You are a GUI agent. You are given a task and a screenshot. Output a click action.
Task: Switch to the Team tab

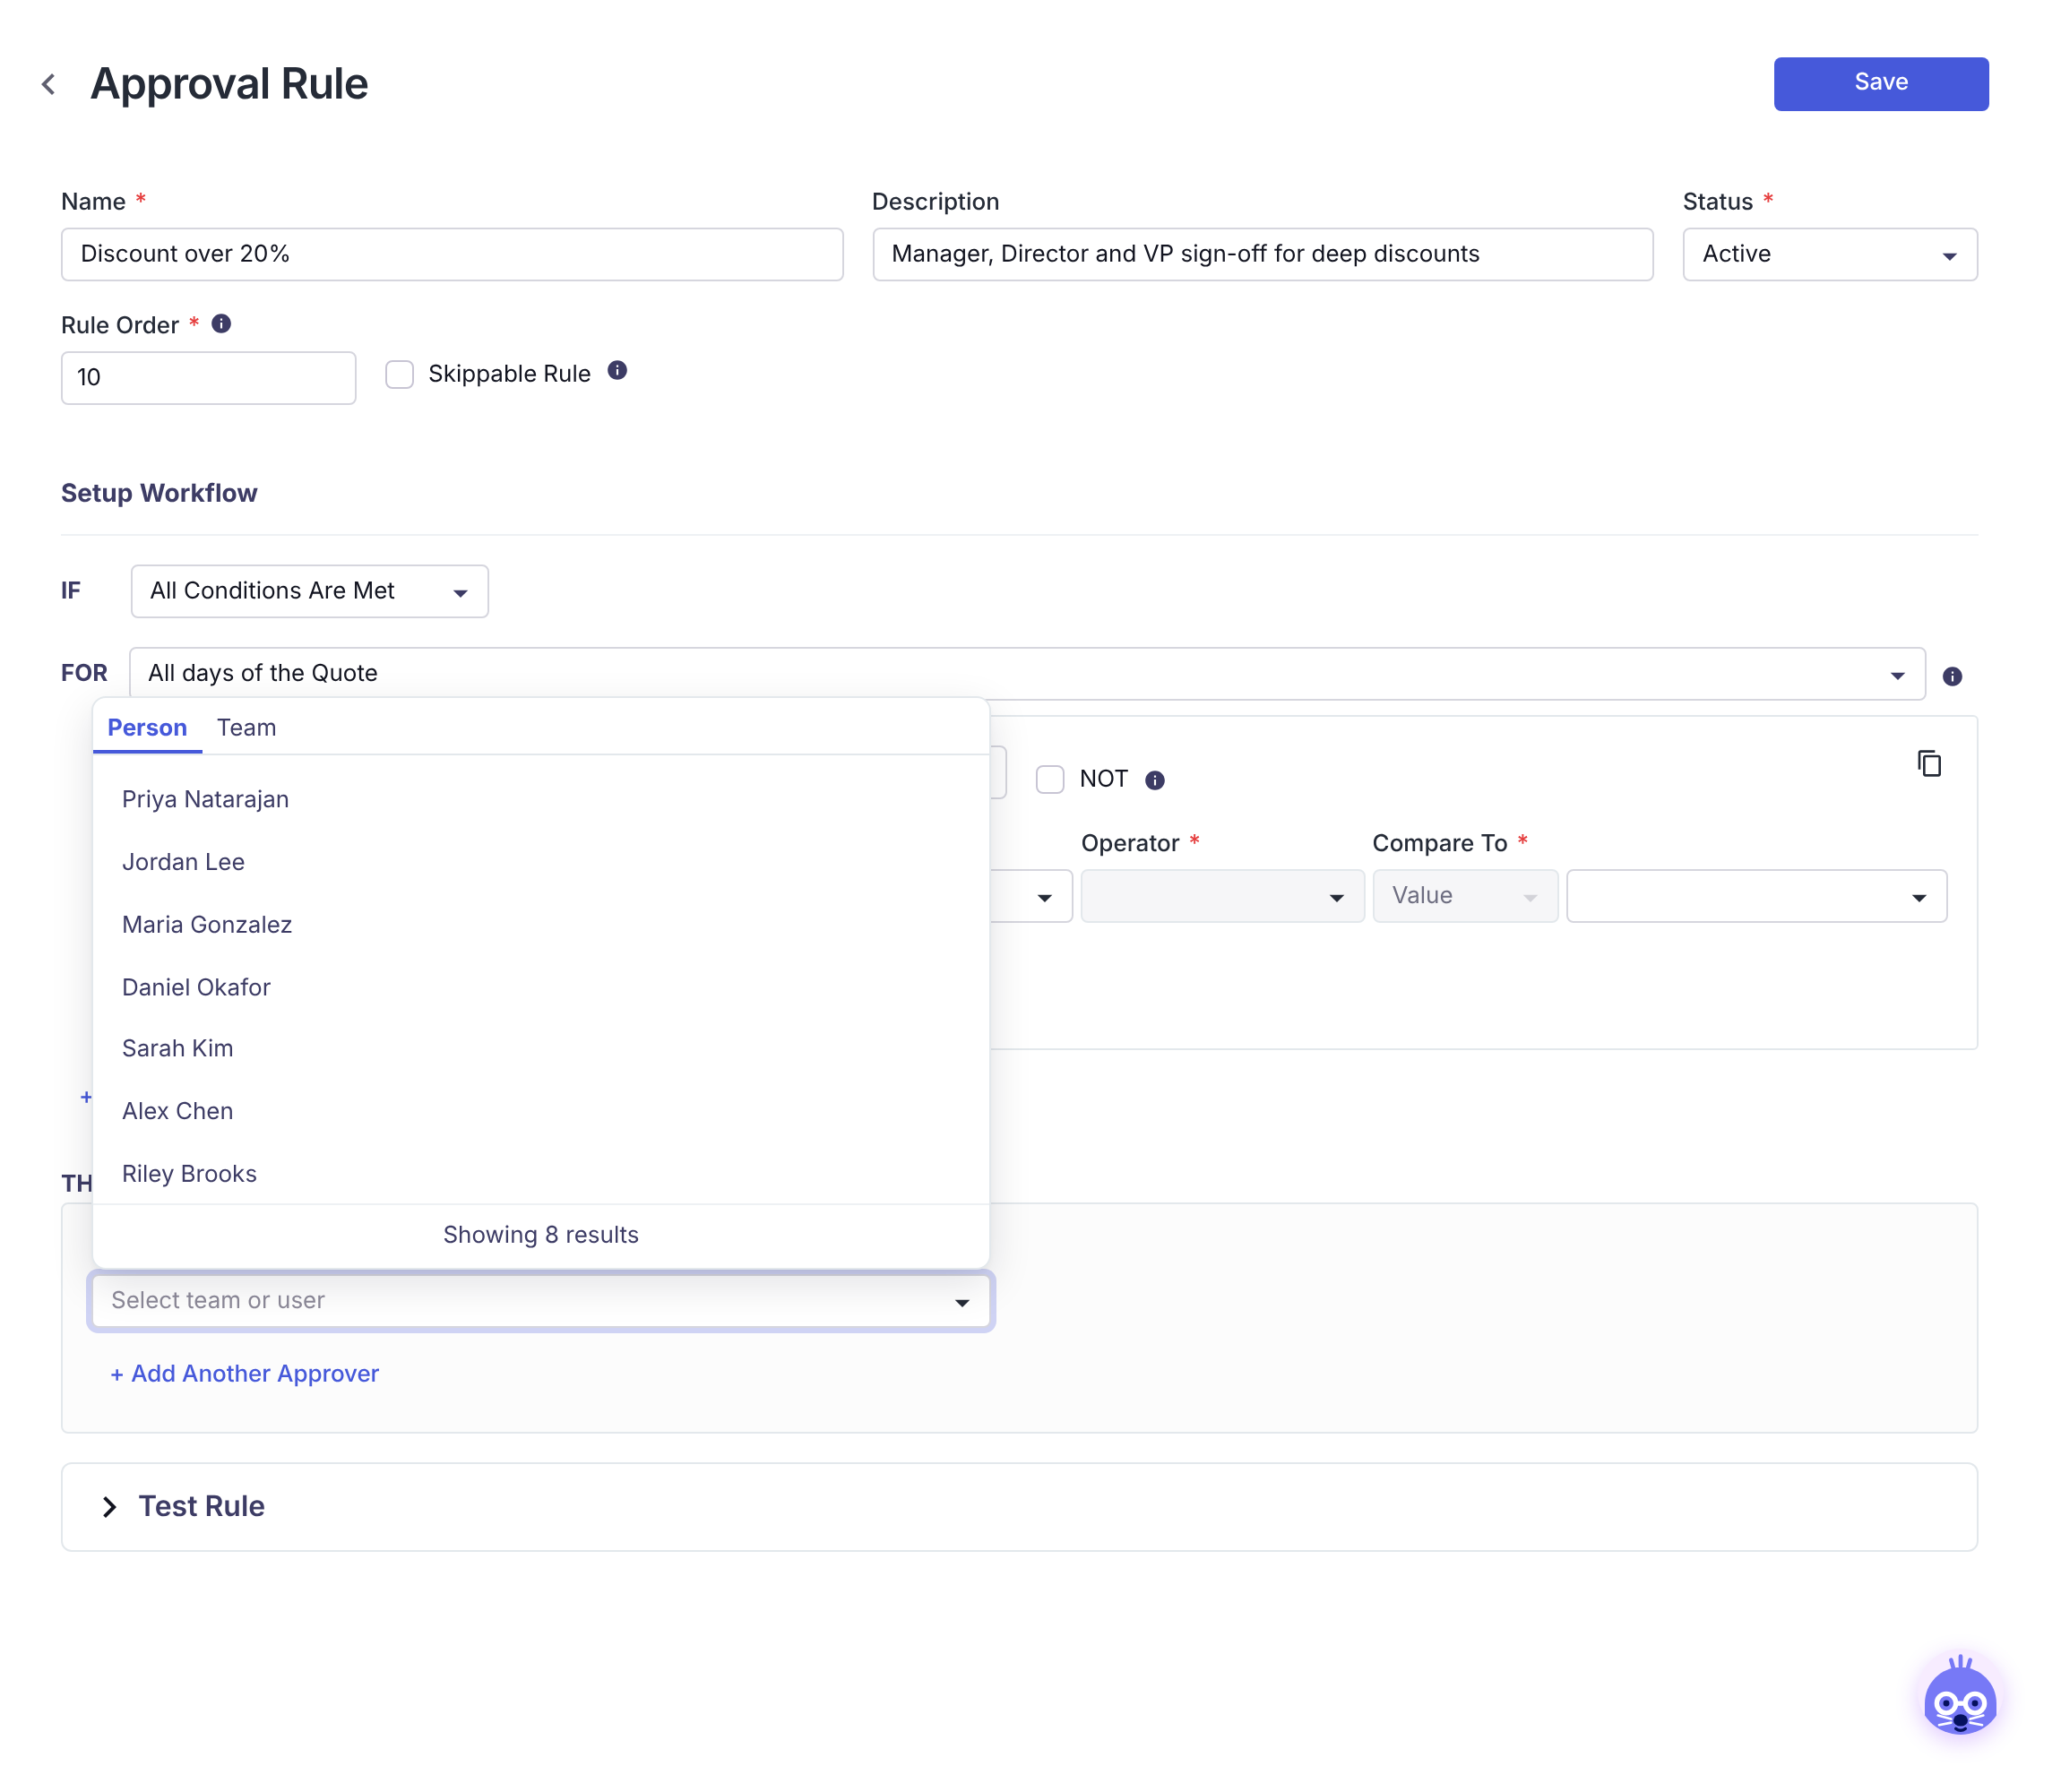pyautogui.click(x=246, y=728)
